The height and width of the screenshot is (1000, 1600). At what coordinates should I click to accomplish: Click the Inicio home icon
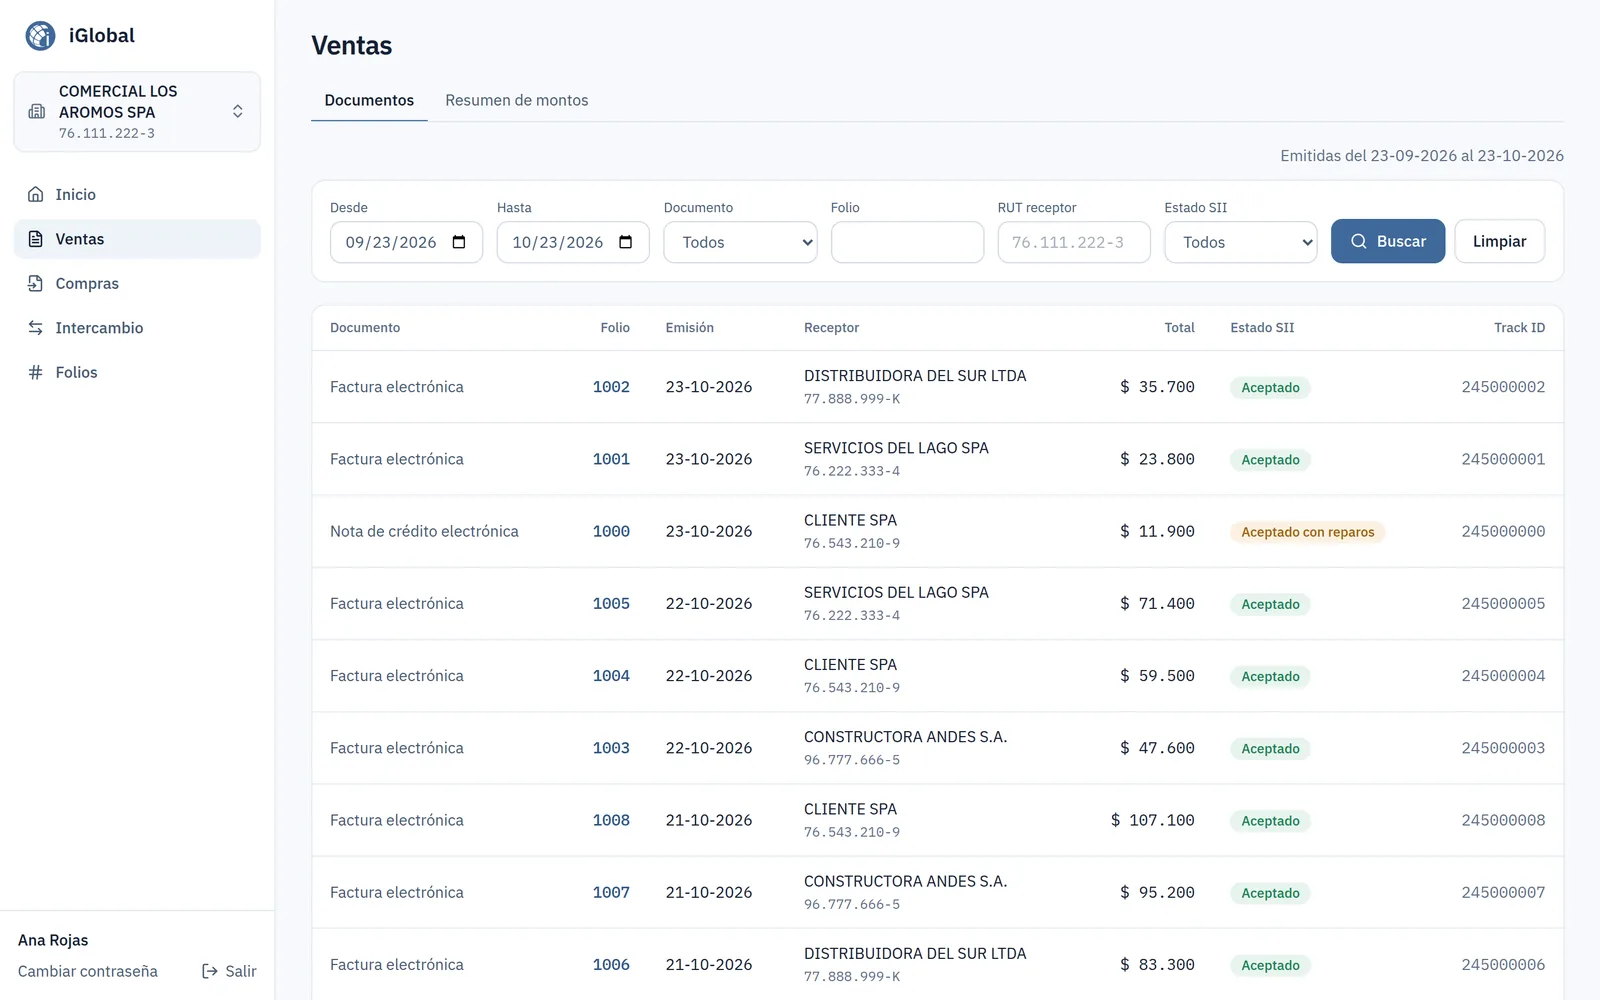36,194
